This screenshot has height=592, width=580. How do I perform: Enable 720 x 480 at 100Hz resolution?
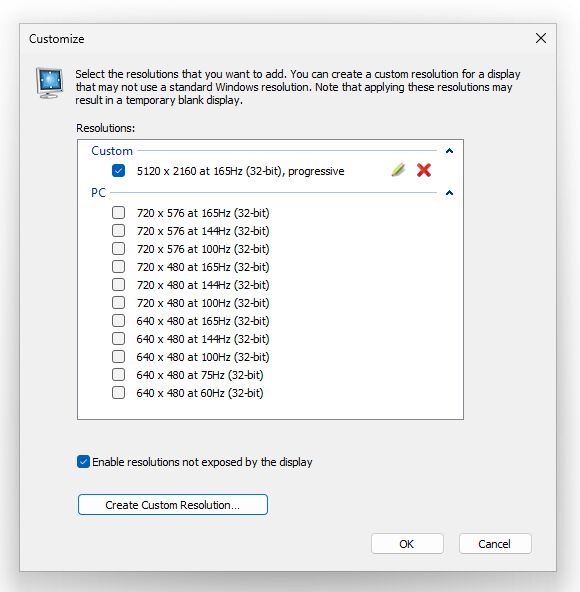[x=119, y=302]
